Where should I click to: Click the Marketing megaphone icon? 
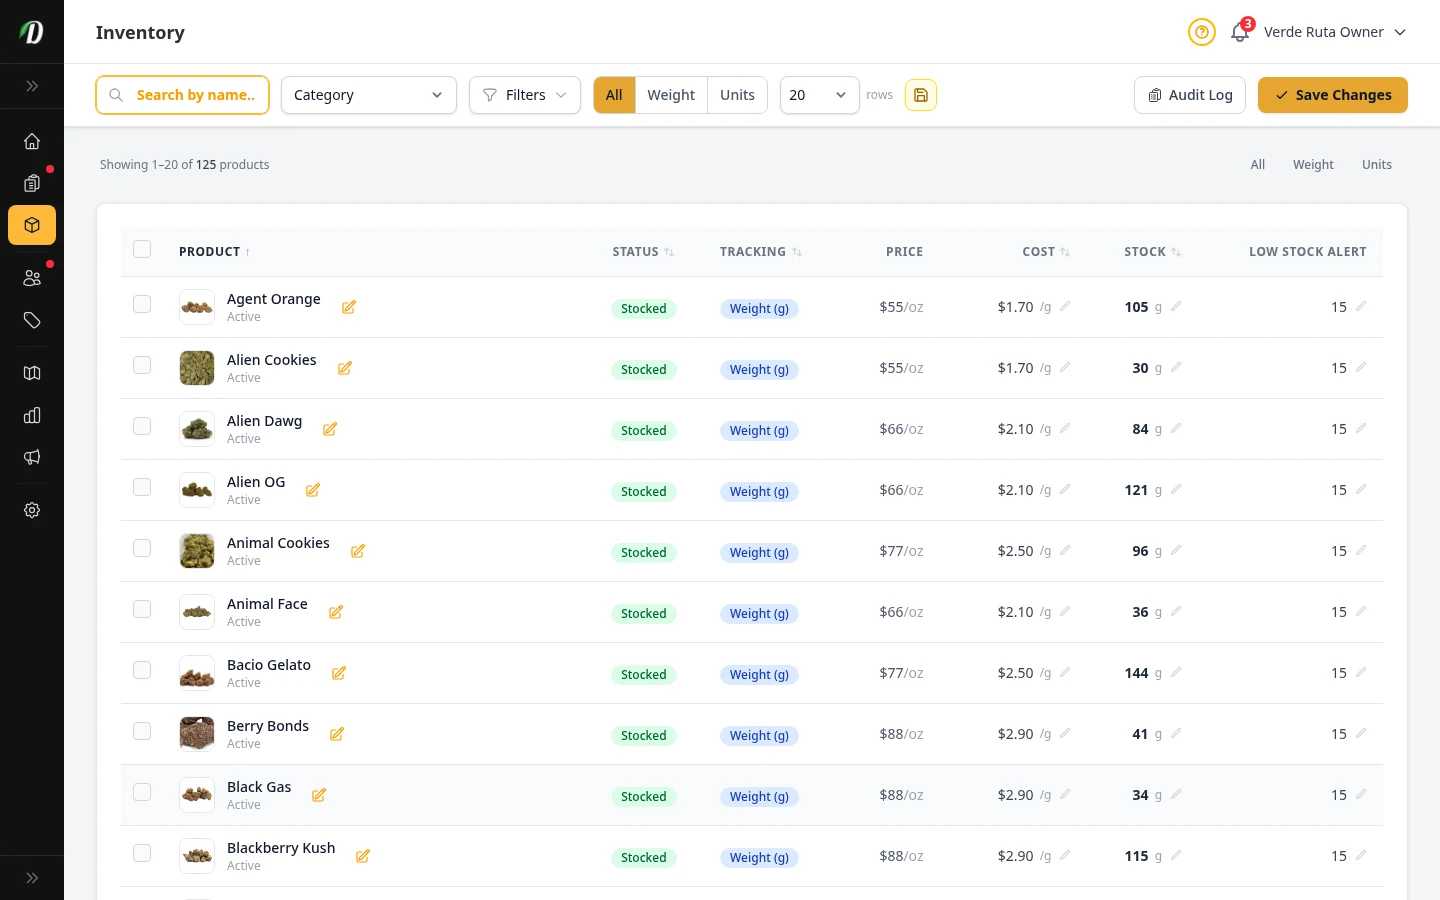32,457
